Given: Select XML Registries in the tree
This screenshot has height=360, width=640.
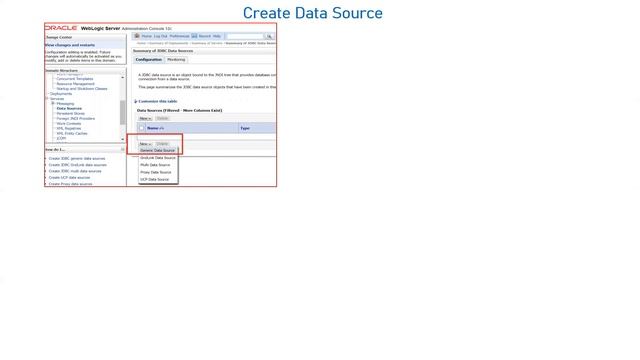Looking at the screenshot, I should tap(69, 128).
